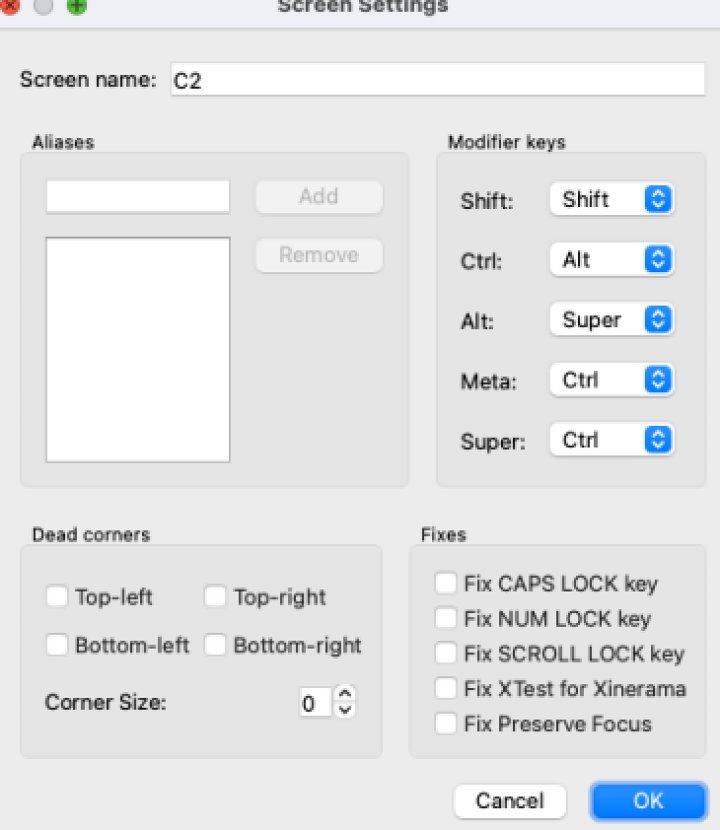Screen dimensions: 720x830
Task: Open the Ctrl modifier key dropdown
Action: [x=611, y=260]
